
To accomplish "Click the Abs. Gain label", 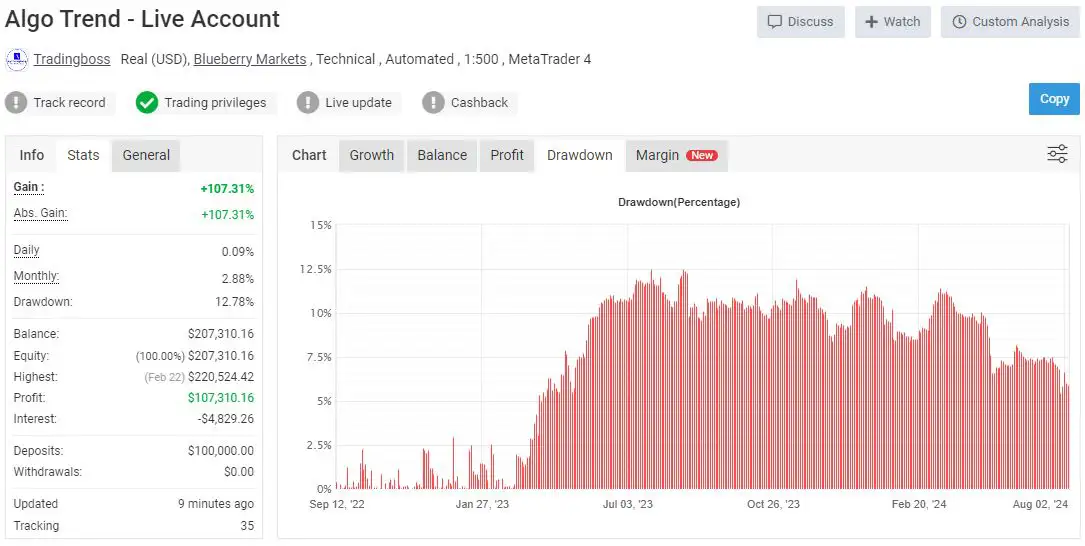I will click(x=40, y=213).
